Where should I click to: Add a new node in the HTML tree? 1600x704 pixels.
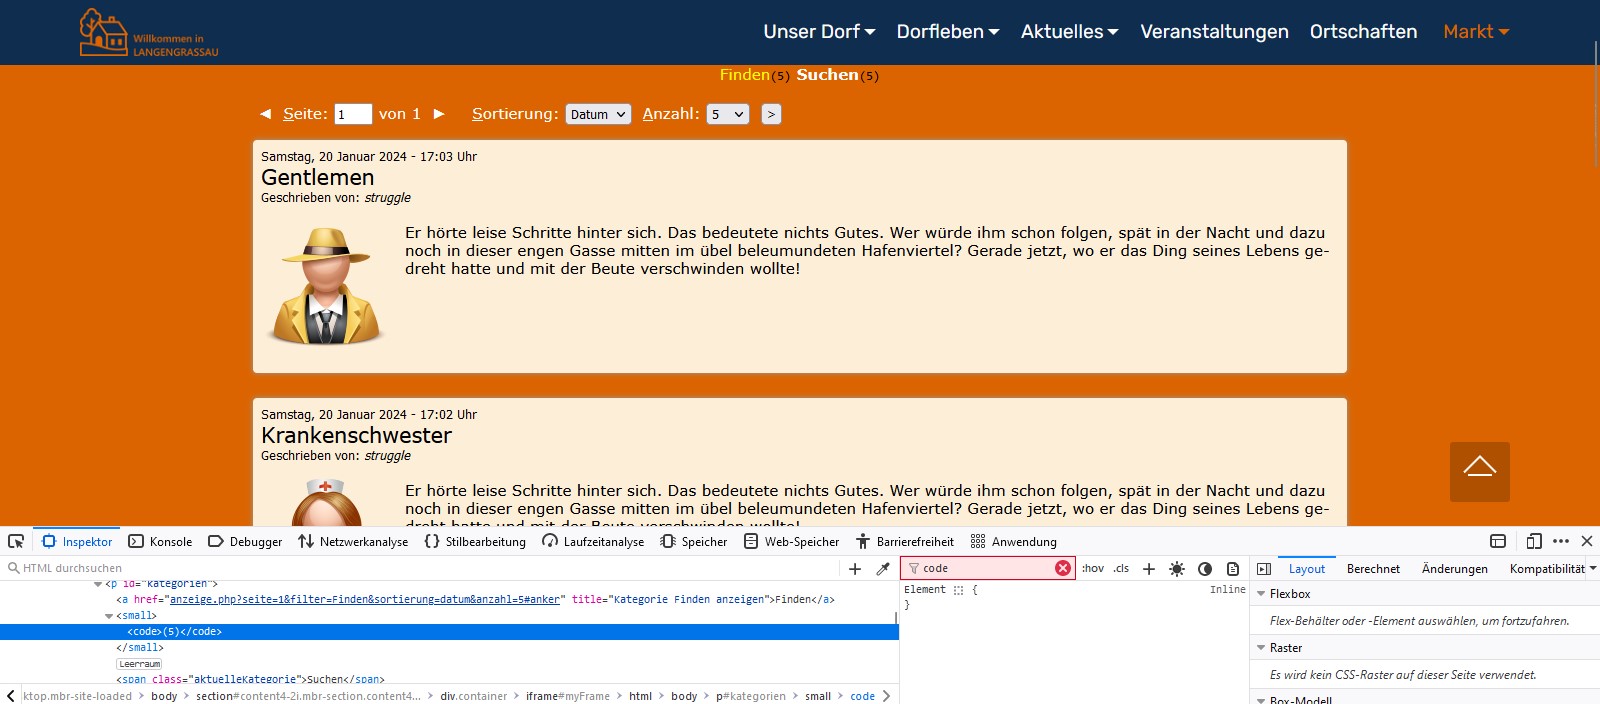(x=855, y=568)
